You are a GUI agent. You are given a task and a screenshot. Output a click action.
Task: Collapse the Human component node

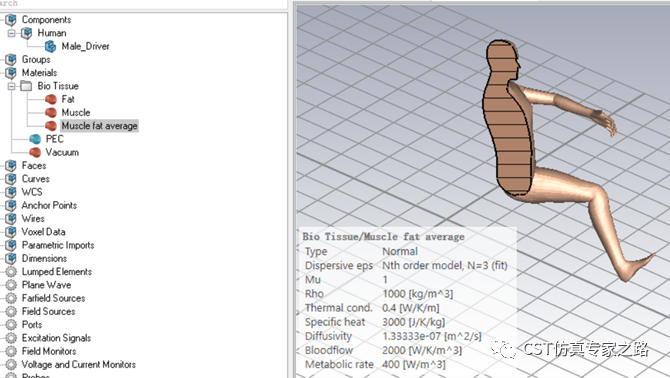(12, 33)
